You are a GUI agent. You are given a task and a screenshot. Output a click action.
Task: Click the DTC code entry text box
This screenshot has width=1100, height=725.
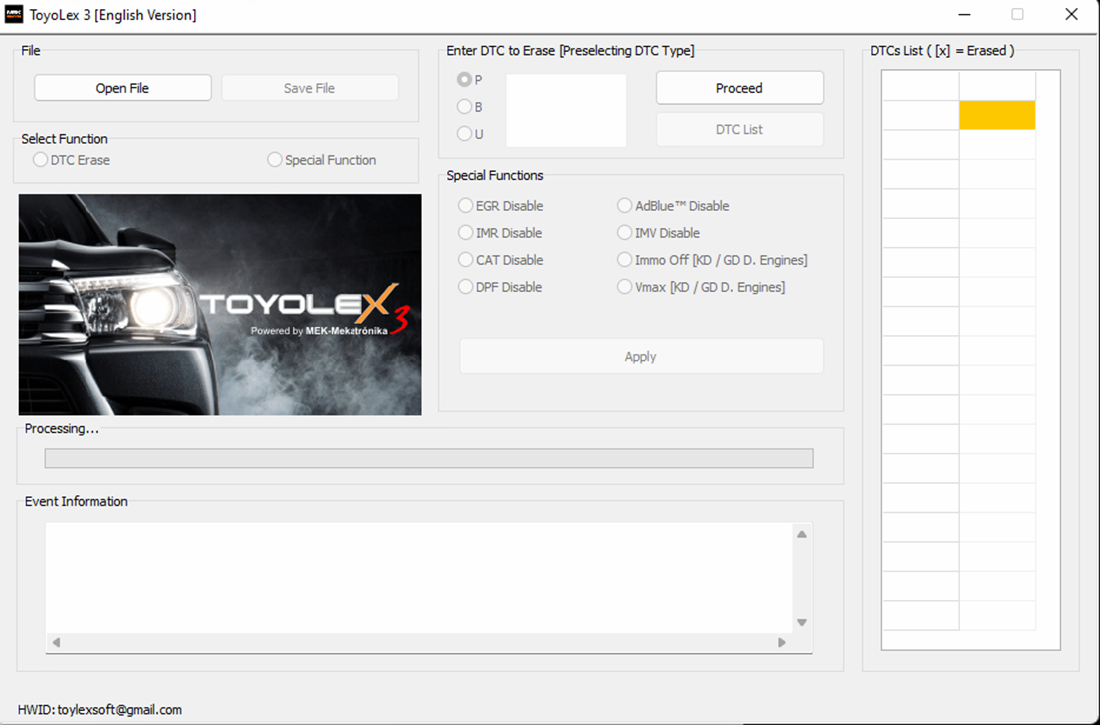[566, 110]
